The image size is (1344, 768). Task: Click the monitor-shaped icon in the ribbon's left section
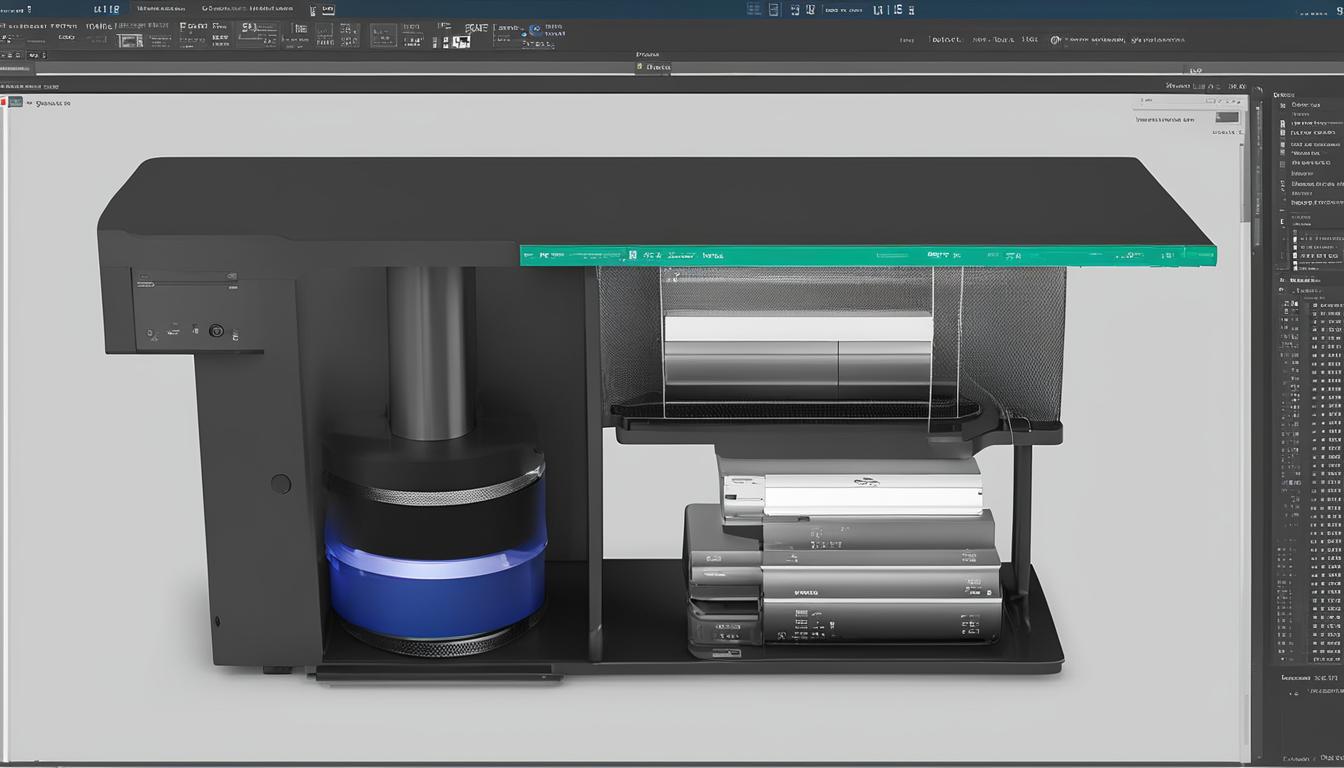(x=129, y=41)
